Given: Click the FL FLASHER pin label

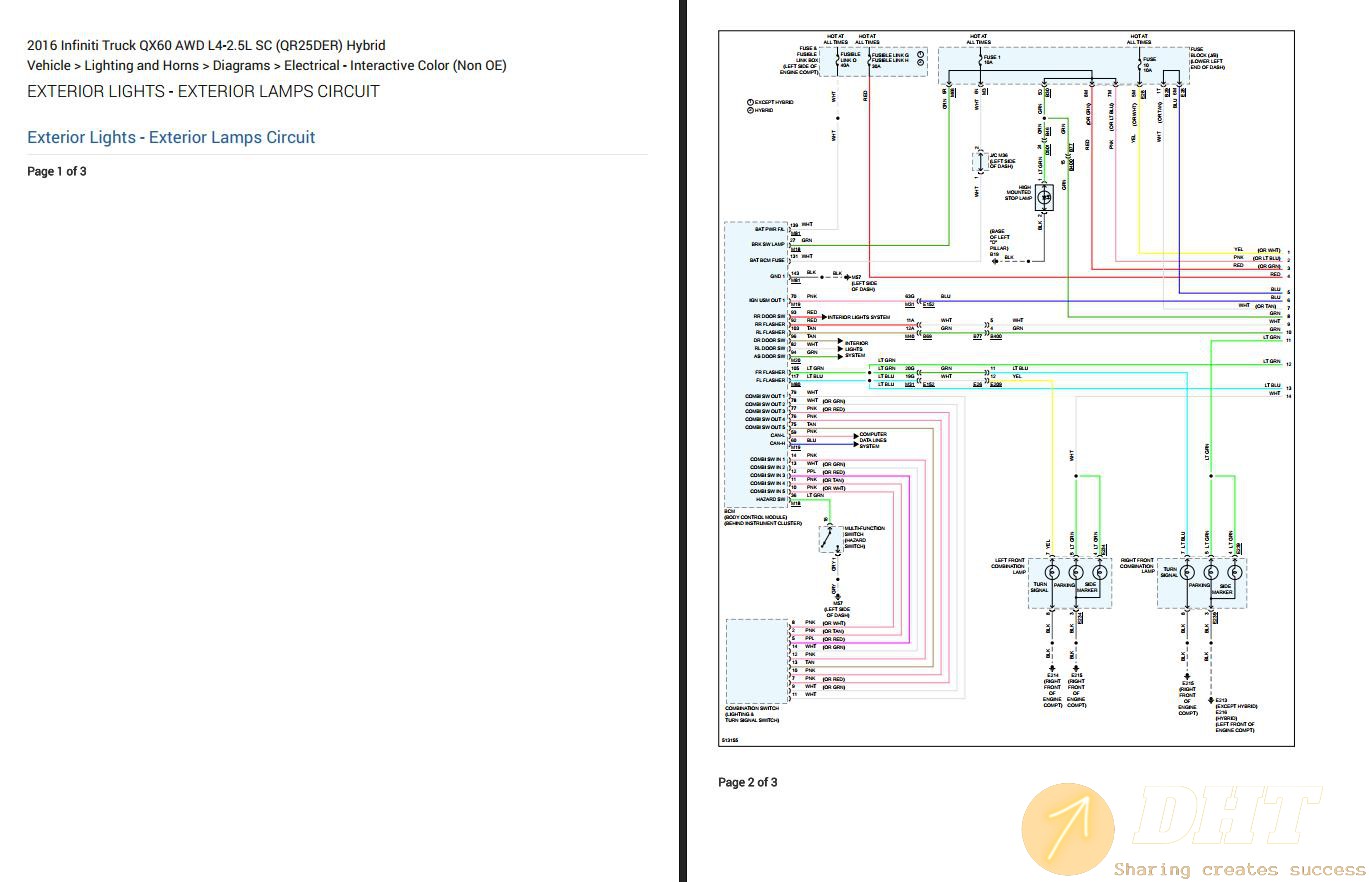Looking at the screenshot, I should click(771, 380).
